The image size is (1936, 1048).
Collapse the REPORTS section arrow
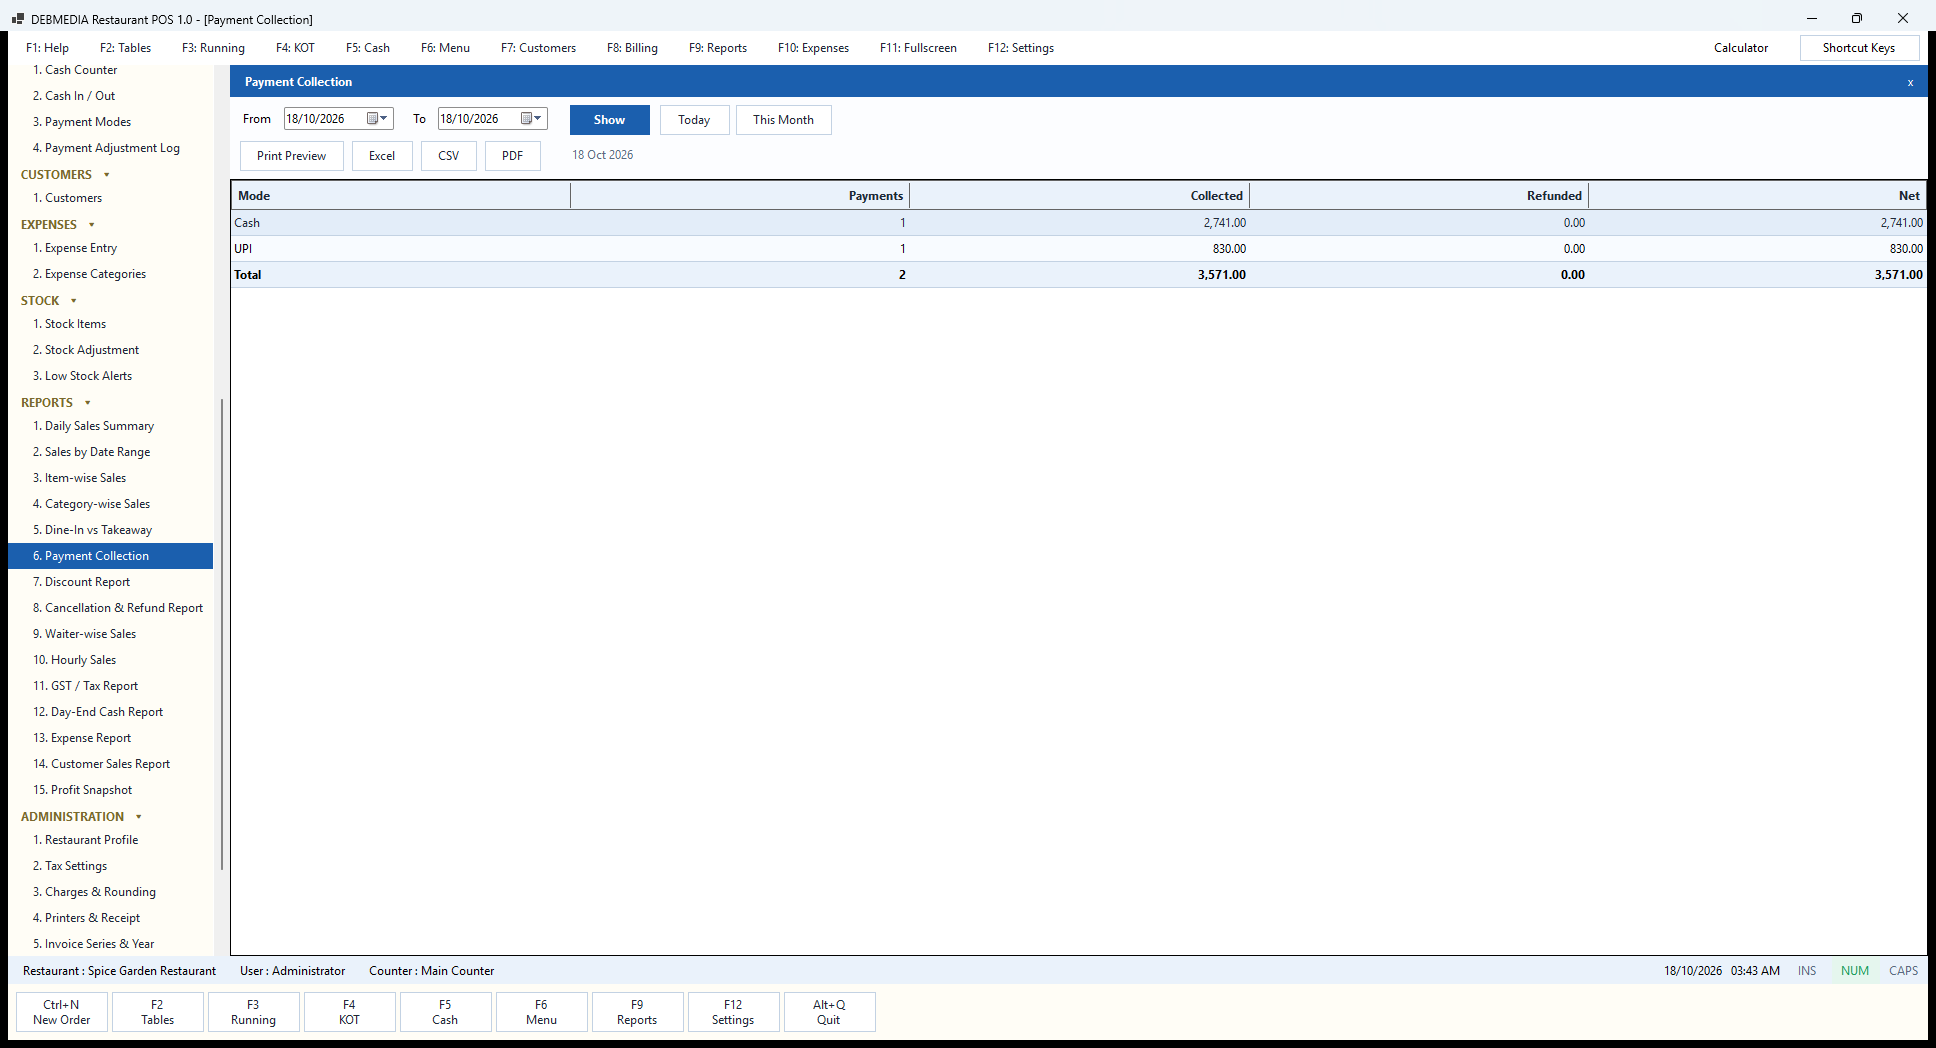point(88,403)
